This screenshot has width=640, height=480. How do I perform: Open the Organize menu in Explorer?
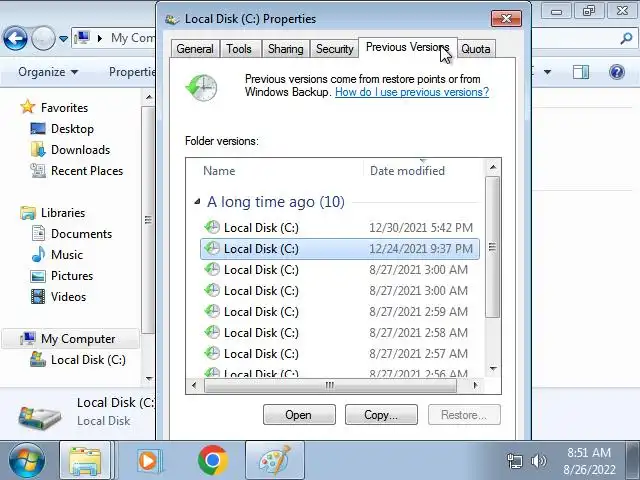coord(48,72)
